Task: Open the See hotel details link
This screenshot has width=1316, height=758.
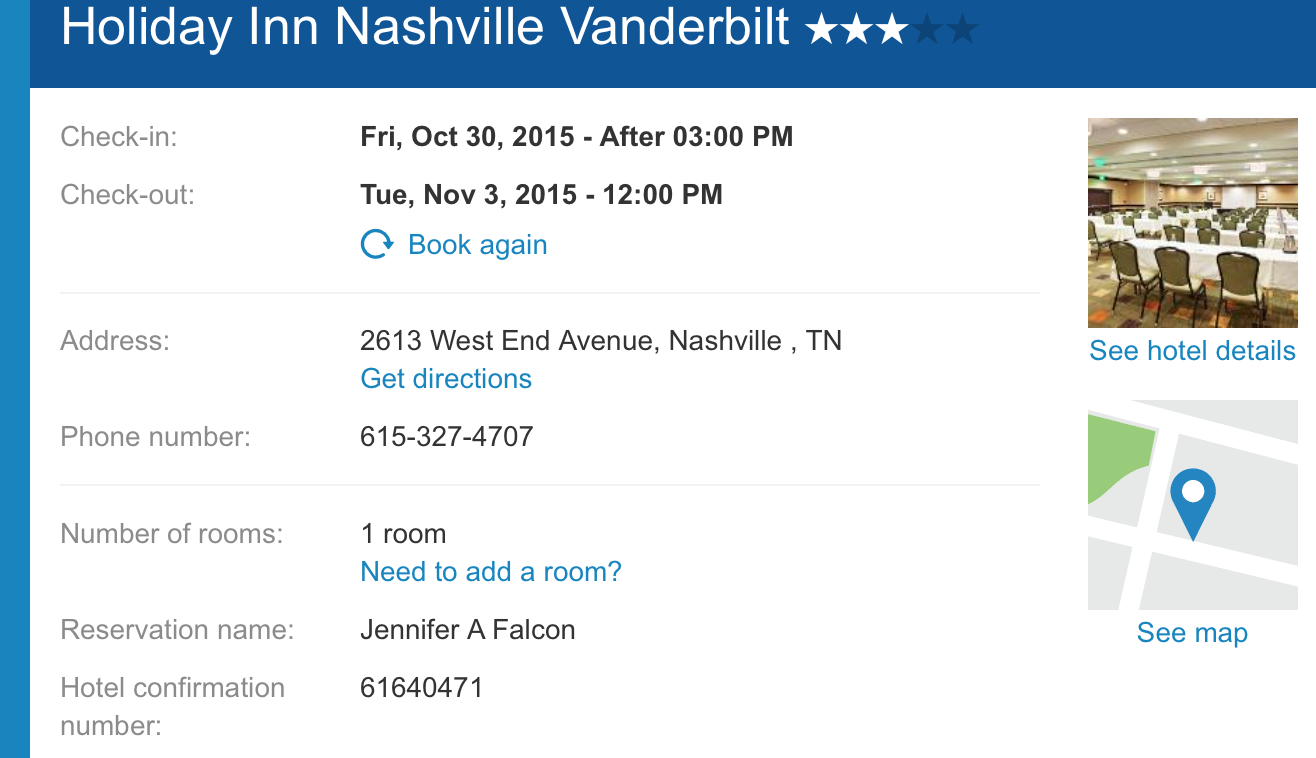Action: 1192,351
